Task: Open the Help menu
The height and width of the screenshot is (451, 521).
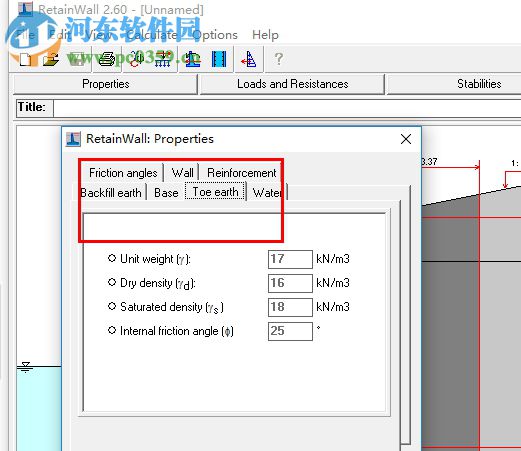Action: tap(265, 35)
